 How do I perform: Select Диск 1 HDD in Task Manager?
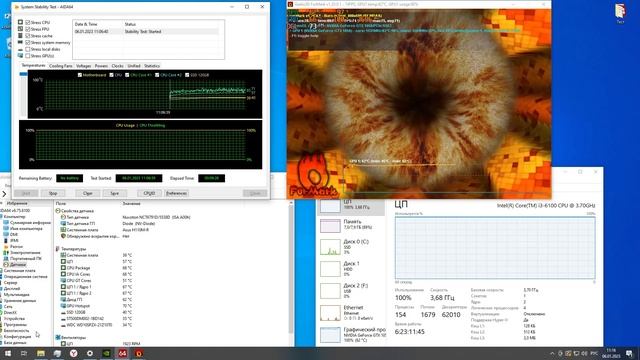coord(351,269)
